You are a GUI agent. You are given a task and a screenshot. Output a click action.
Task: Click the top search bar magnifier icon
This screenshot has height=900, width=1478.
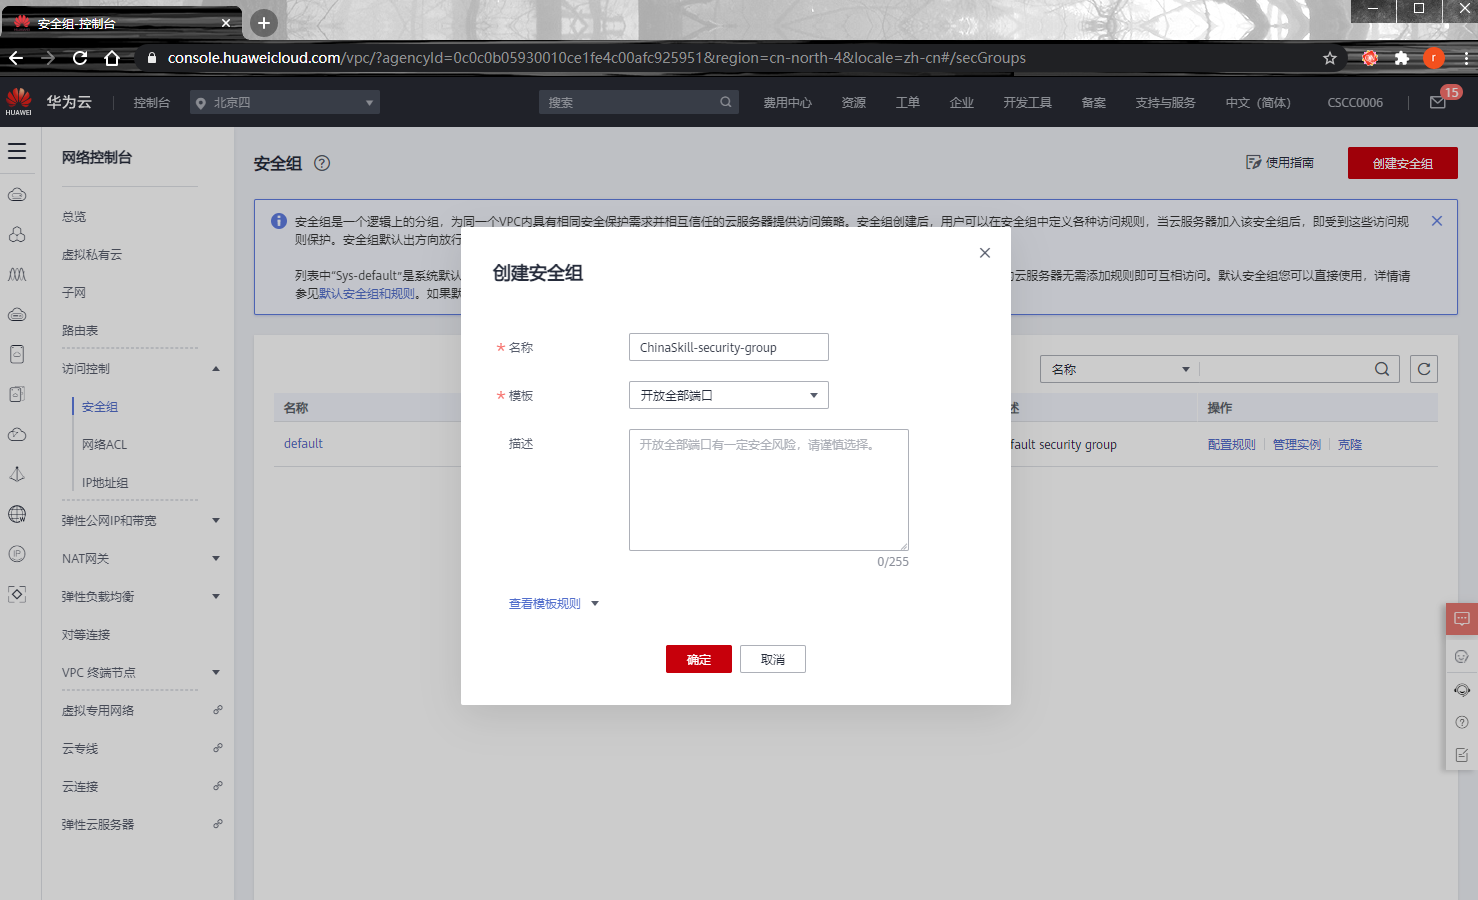[726, 102]
